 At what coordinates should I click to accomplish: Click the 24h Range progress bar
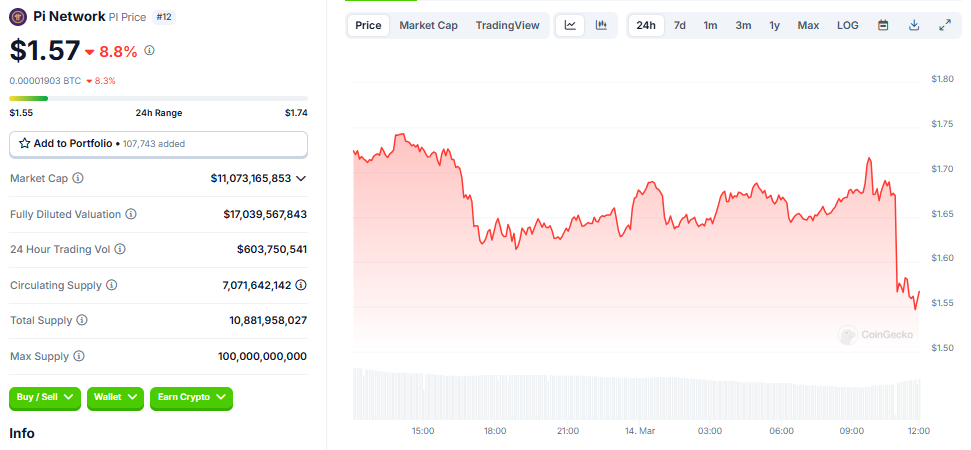[158, 98]
